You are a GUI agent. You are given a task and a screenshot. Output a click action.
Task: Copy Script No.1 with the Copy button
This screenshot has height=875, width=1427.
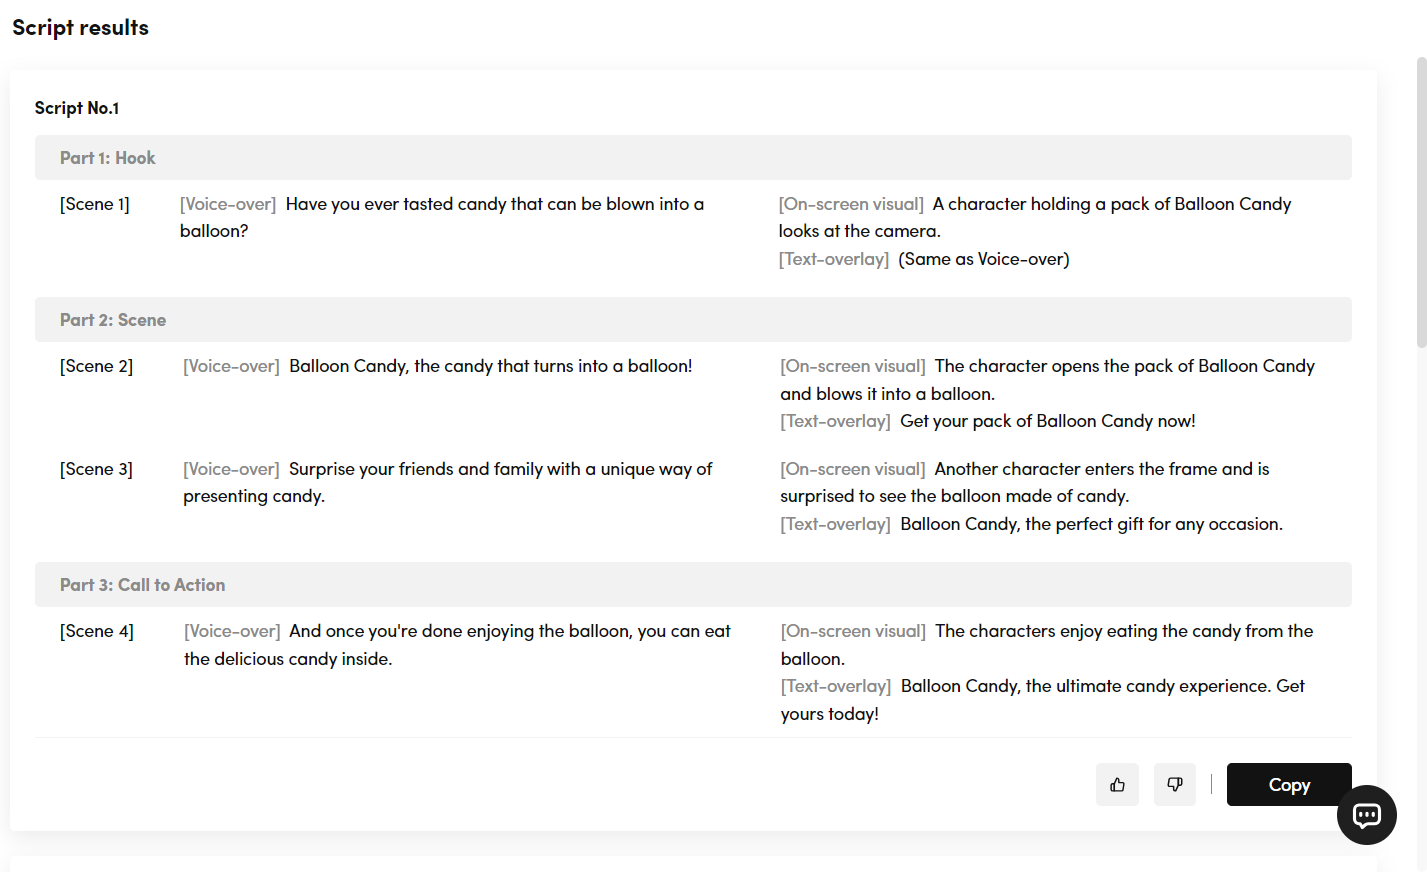1289,785
